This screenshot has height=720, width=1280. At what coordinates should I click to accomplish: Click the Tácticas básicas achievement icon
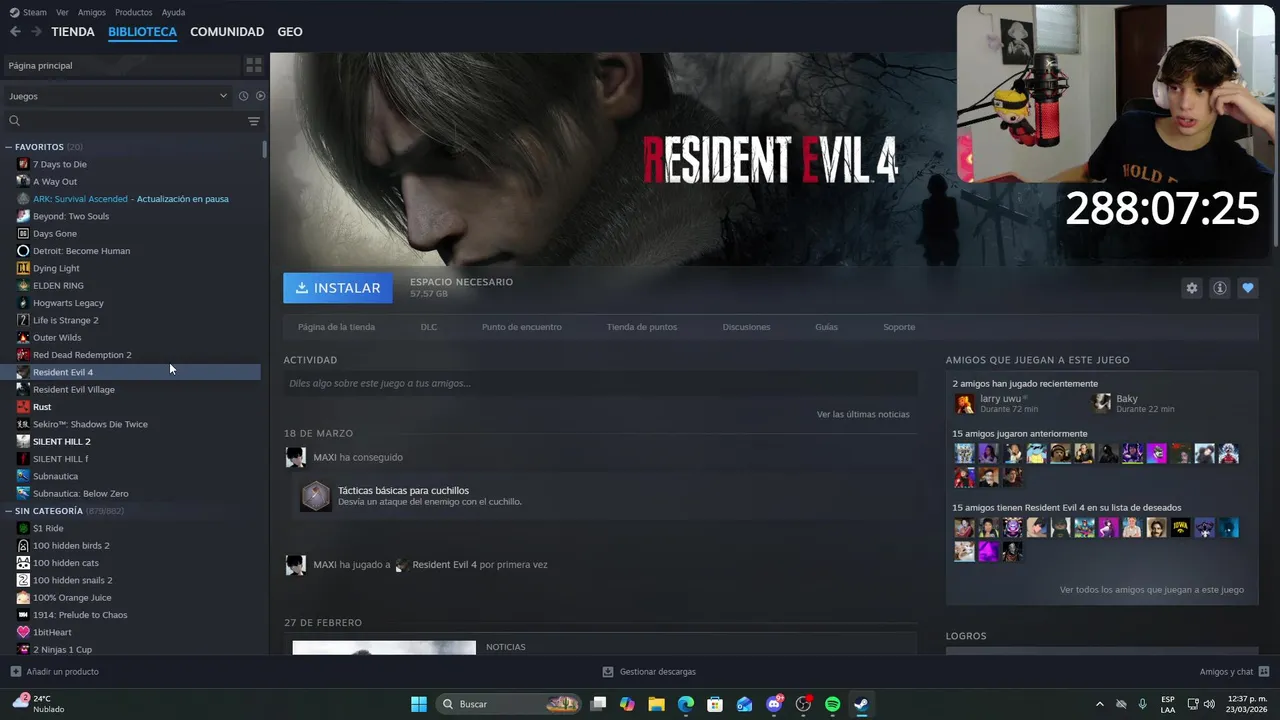tap(316, 496)
